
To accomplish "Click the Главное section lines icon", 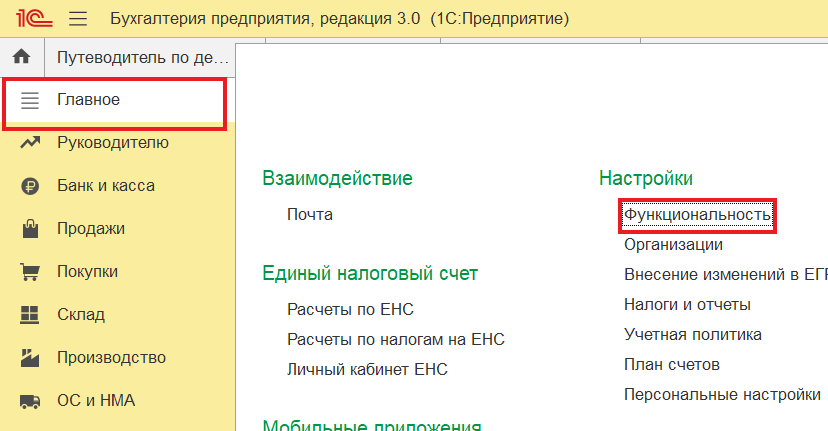I will (x=30, y=100).
